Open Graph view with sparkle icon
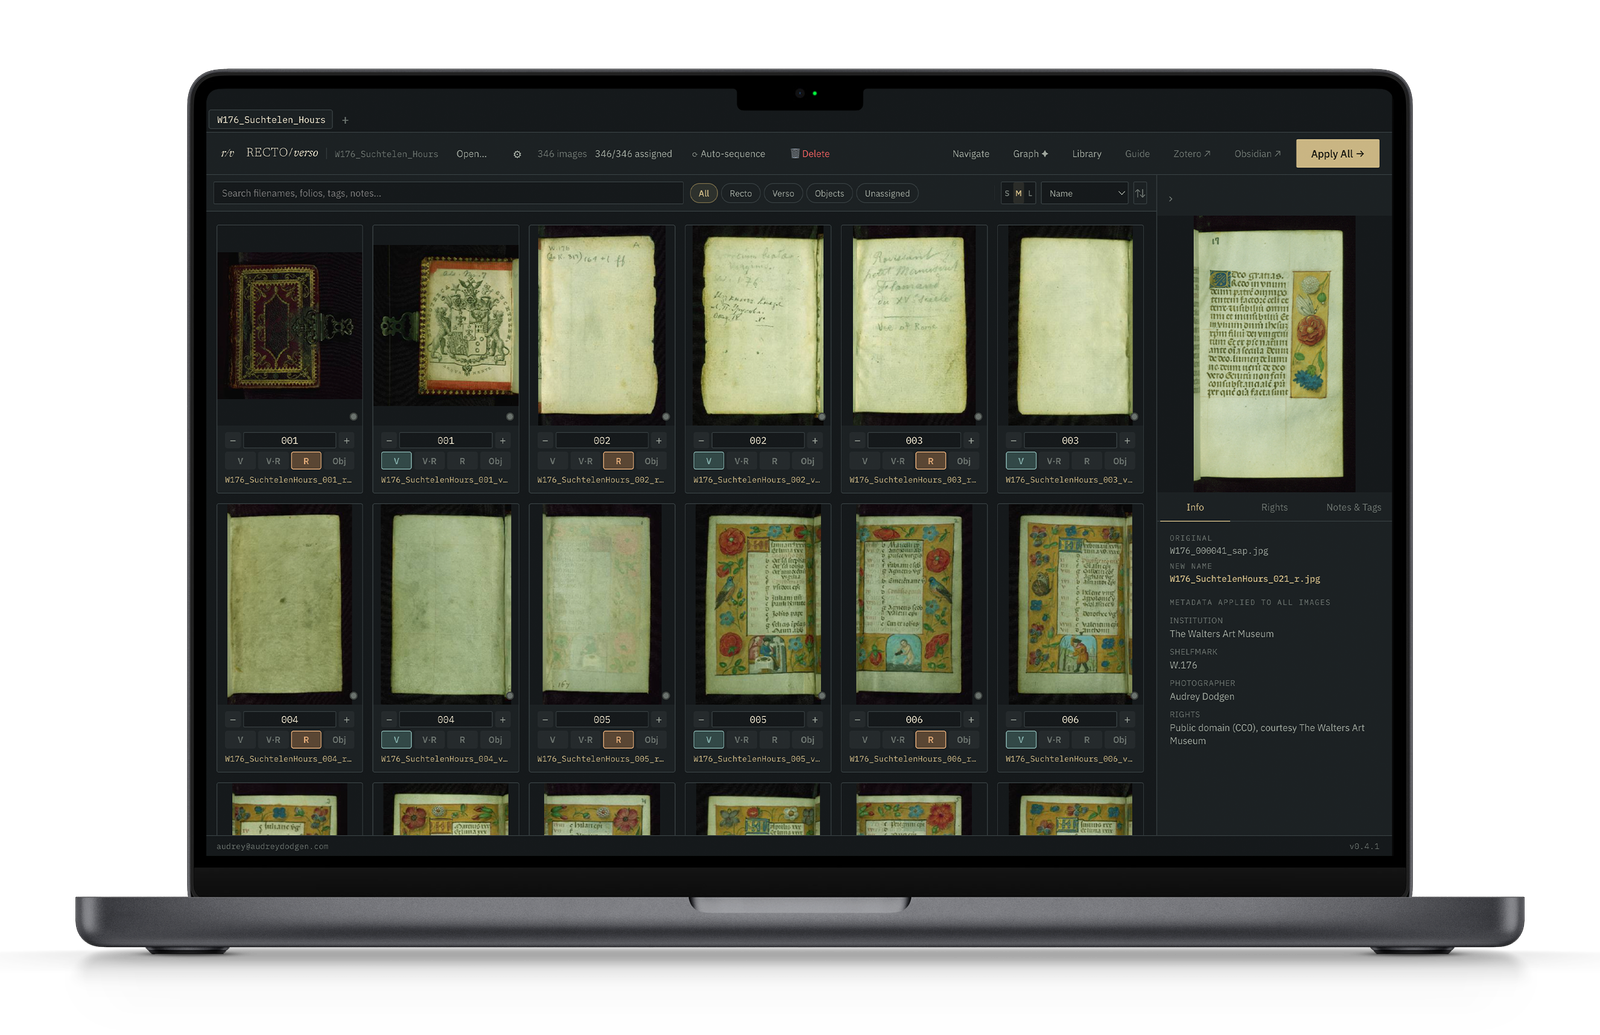 click(1030, 154)
